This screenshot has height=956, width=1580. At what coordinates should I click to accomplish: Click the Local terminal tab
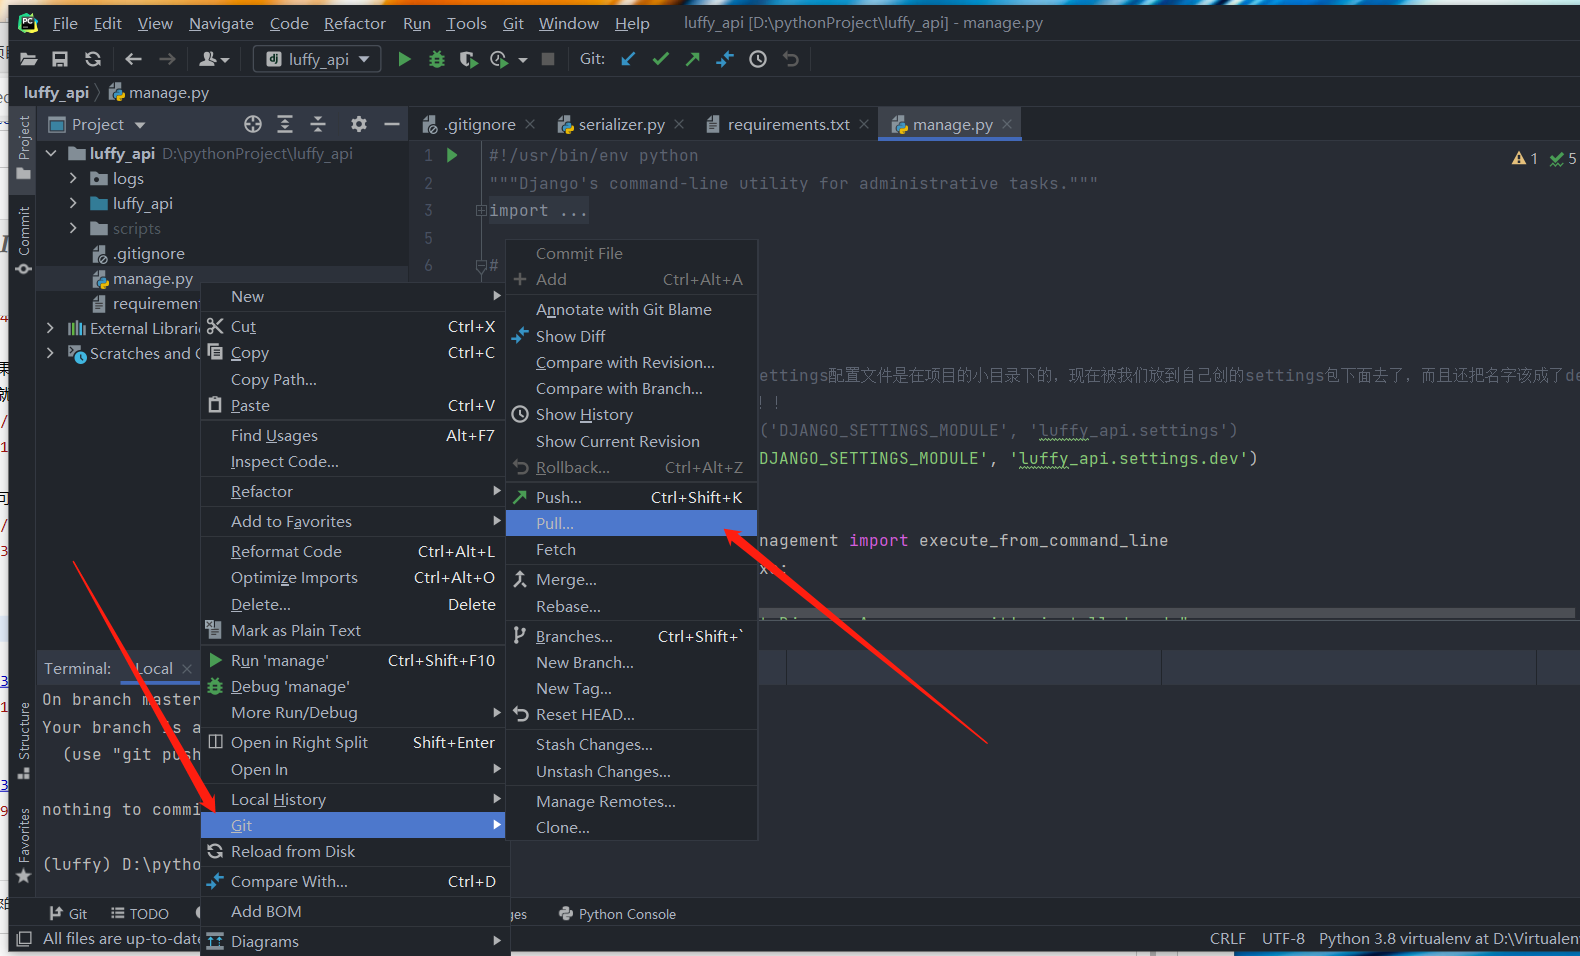(154, 669)
